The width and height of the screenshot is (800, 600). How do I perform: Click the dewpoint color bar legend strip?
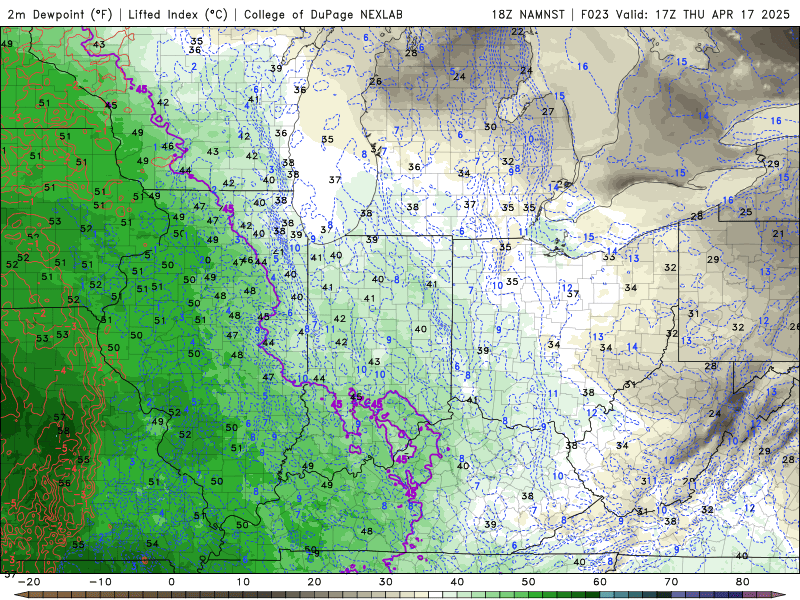click(400, 595)
